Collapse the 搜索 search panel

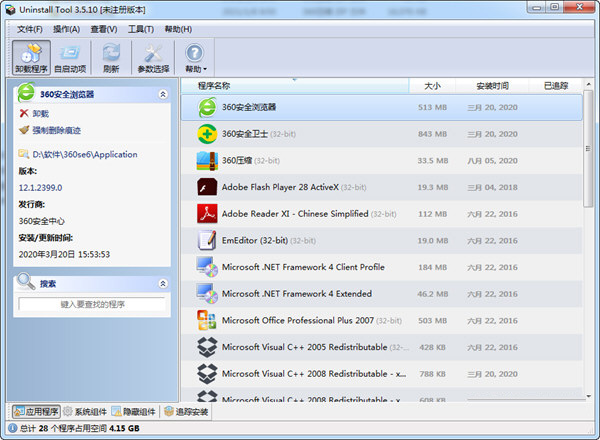163,284
